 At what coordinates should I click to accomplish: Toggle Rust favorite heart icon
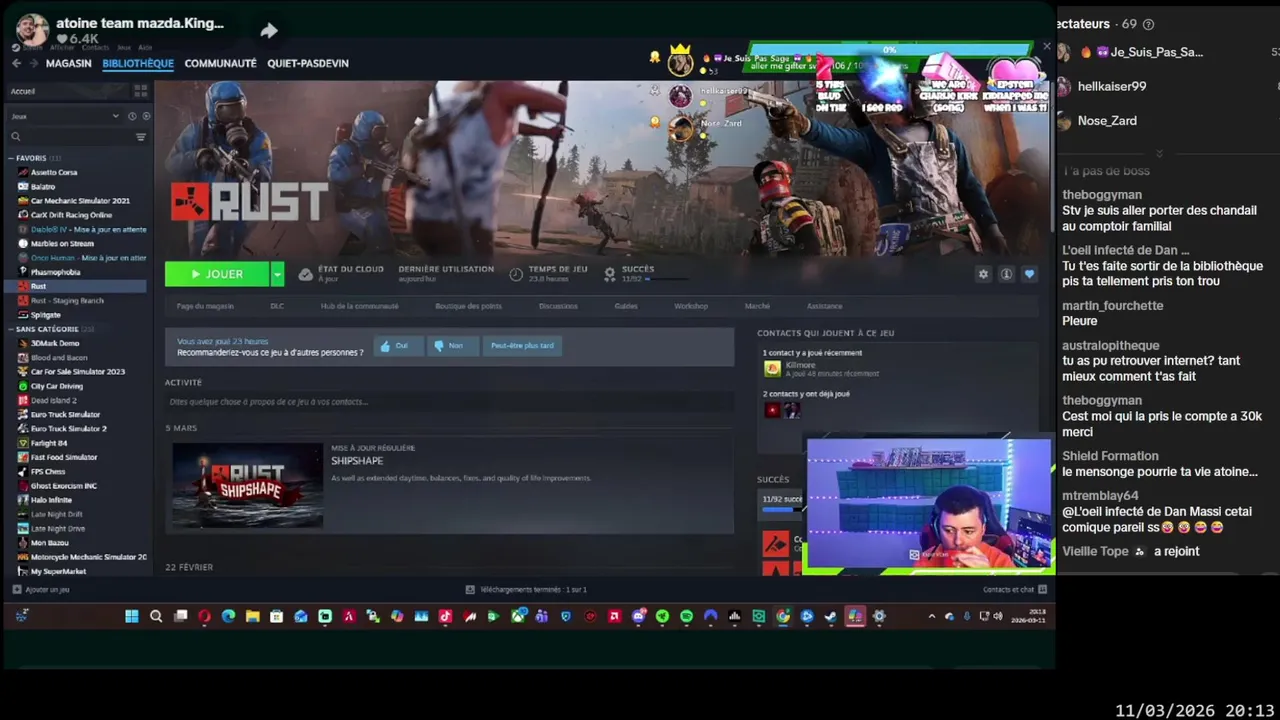(1029, 274)
